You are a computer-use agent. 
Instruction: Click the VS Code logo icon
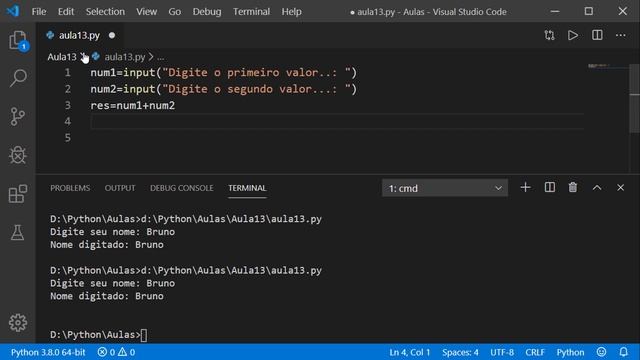13,11
